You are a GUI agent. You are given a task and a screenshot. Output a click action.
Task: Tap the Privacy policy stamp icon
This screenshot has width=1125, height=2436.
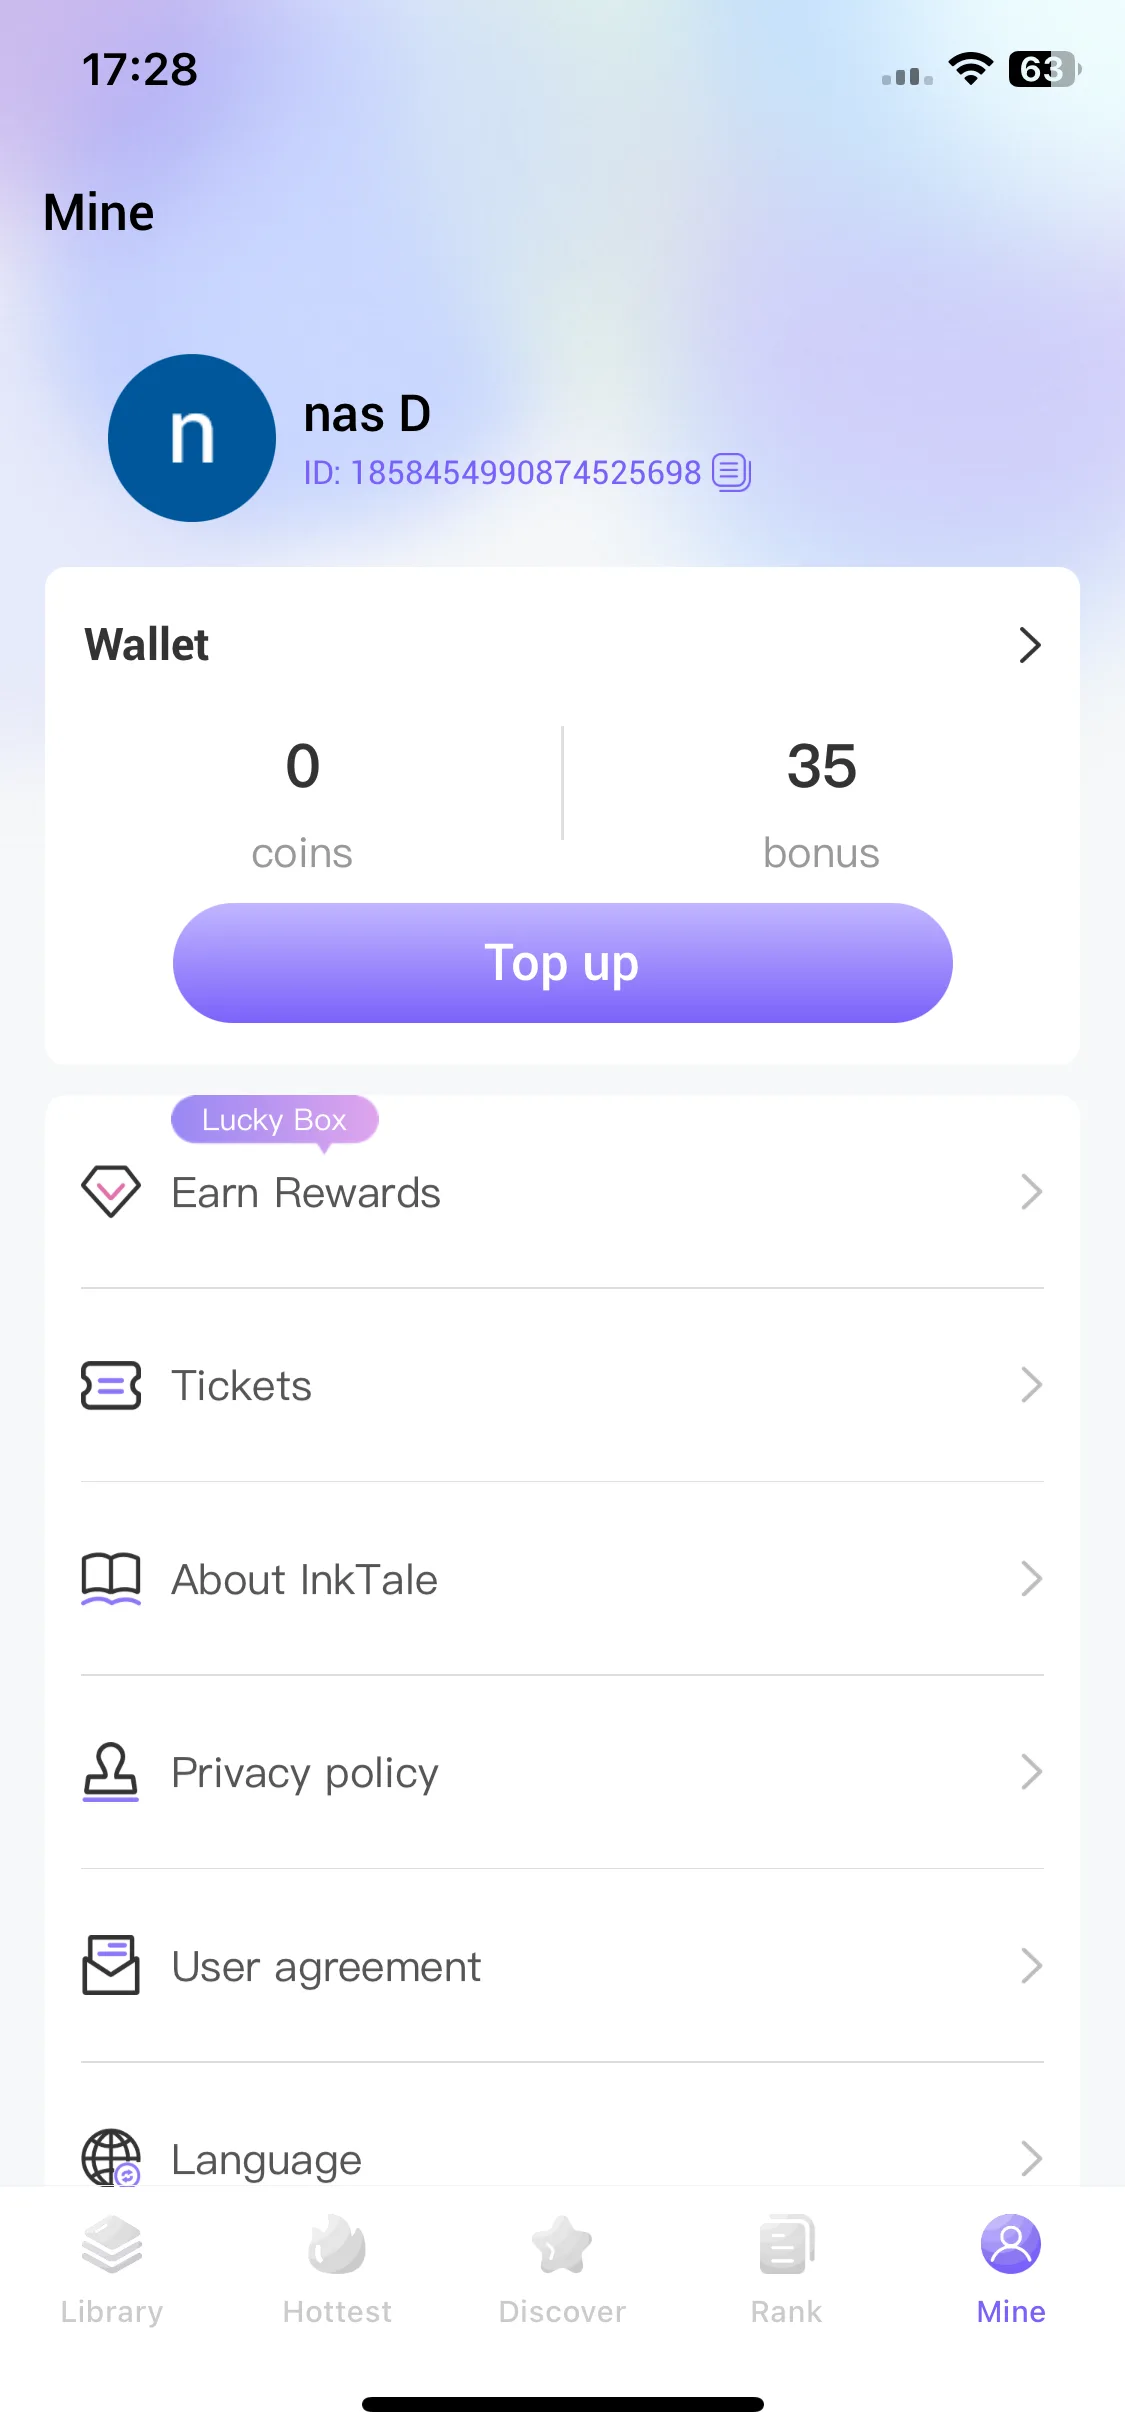111,1772
